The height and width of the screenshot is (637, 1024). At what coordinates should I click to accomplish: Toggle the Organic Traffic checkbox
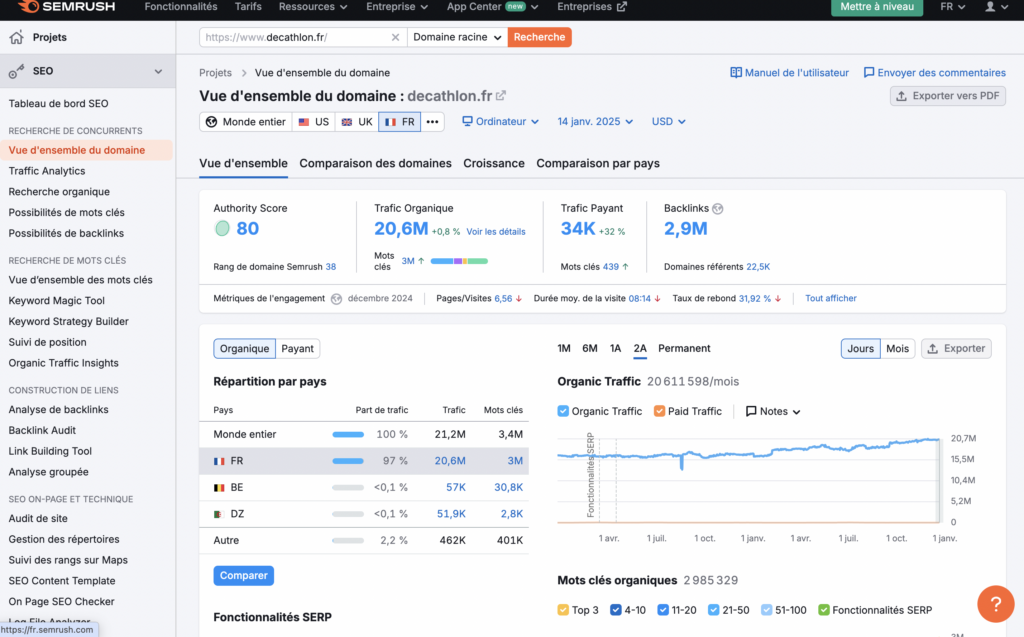click(563, 411)
